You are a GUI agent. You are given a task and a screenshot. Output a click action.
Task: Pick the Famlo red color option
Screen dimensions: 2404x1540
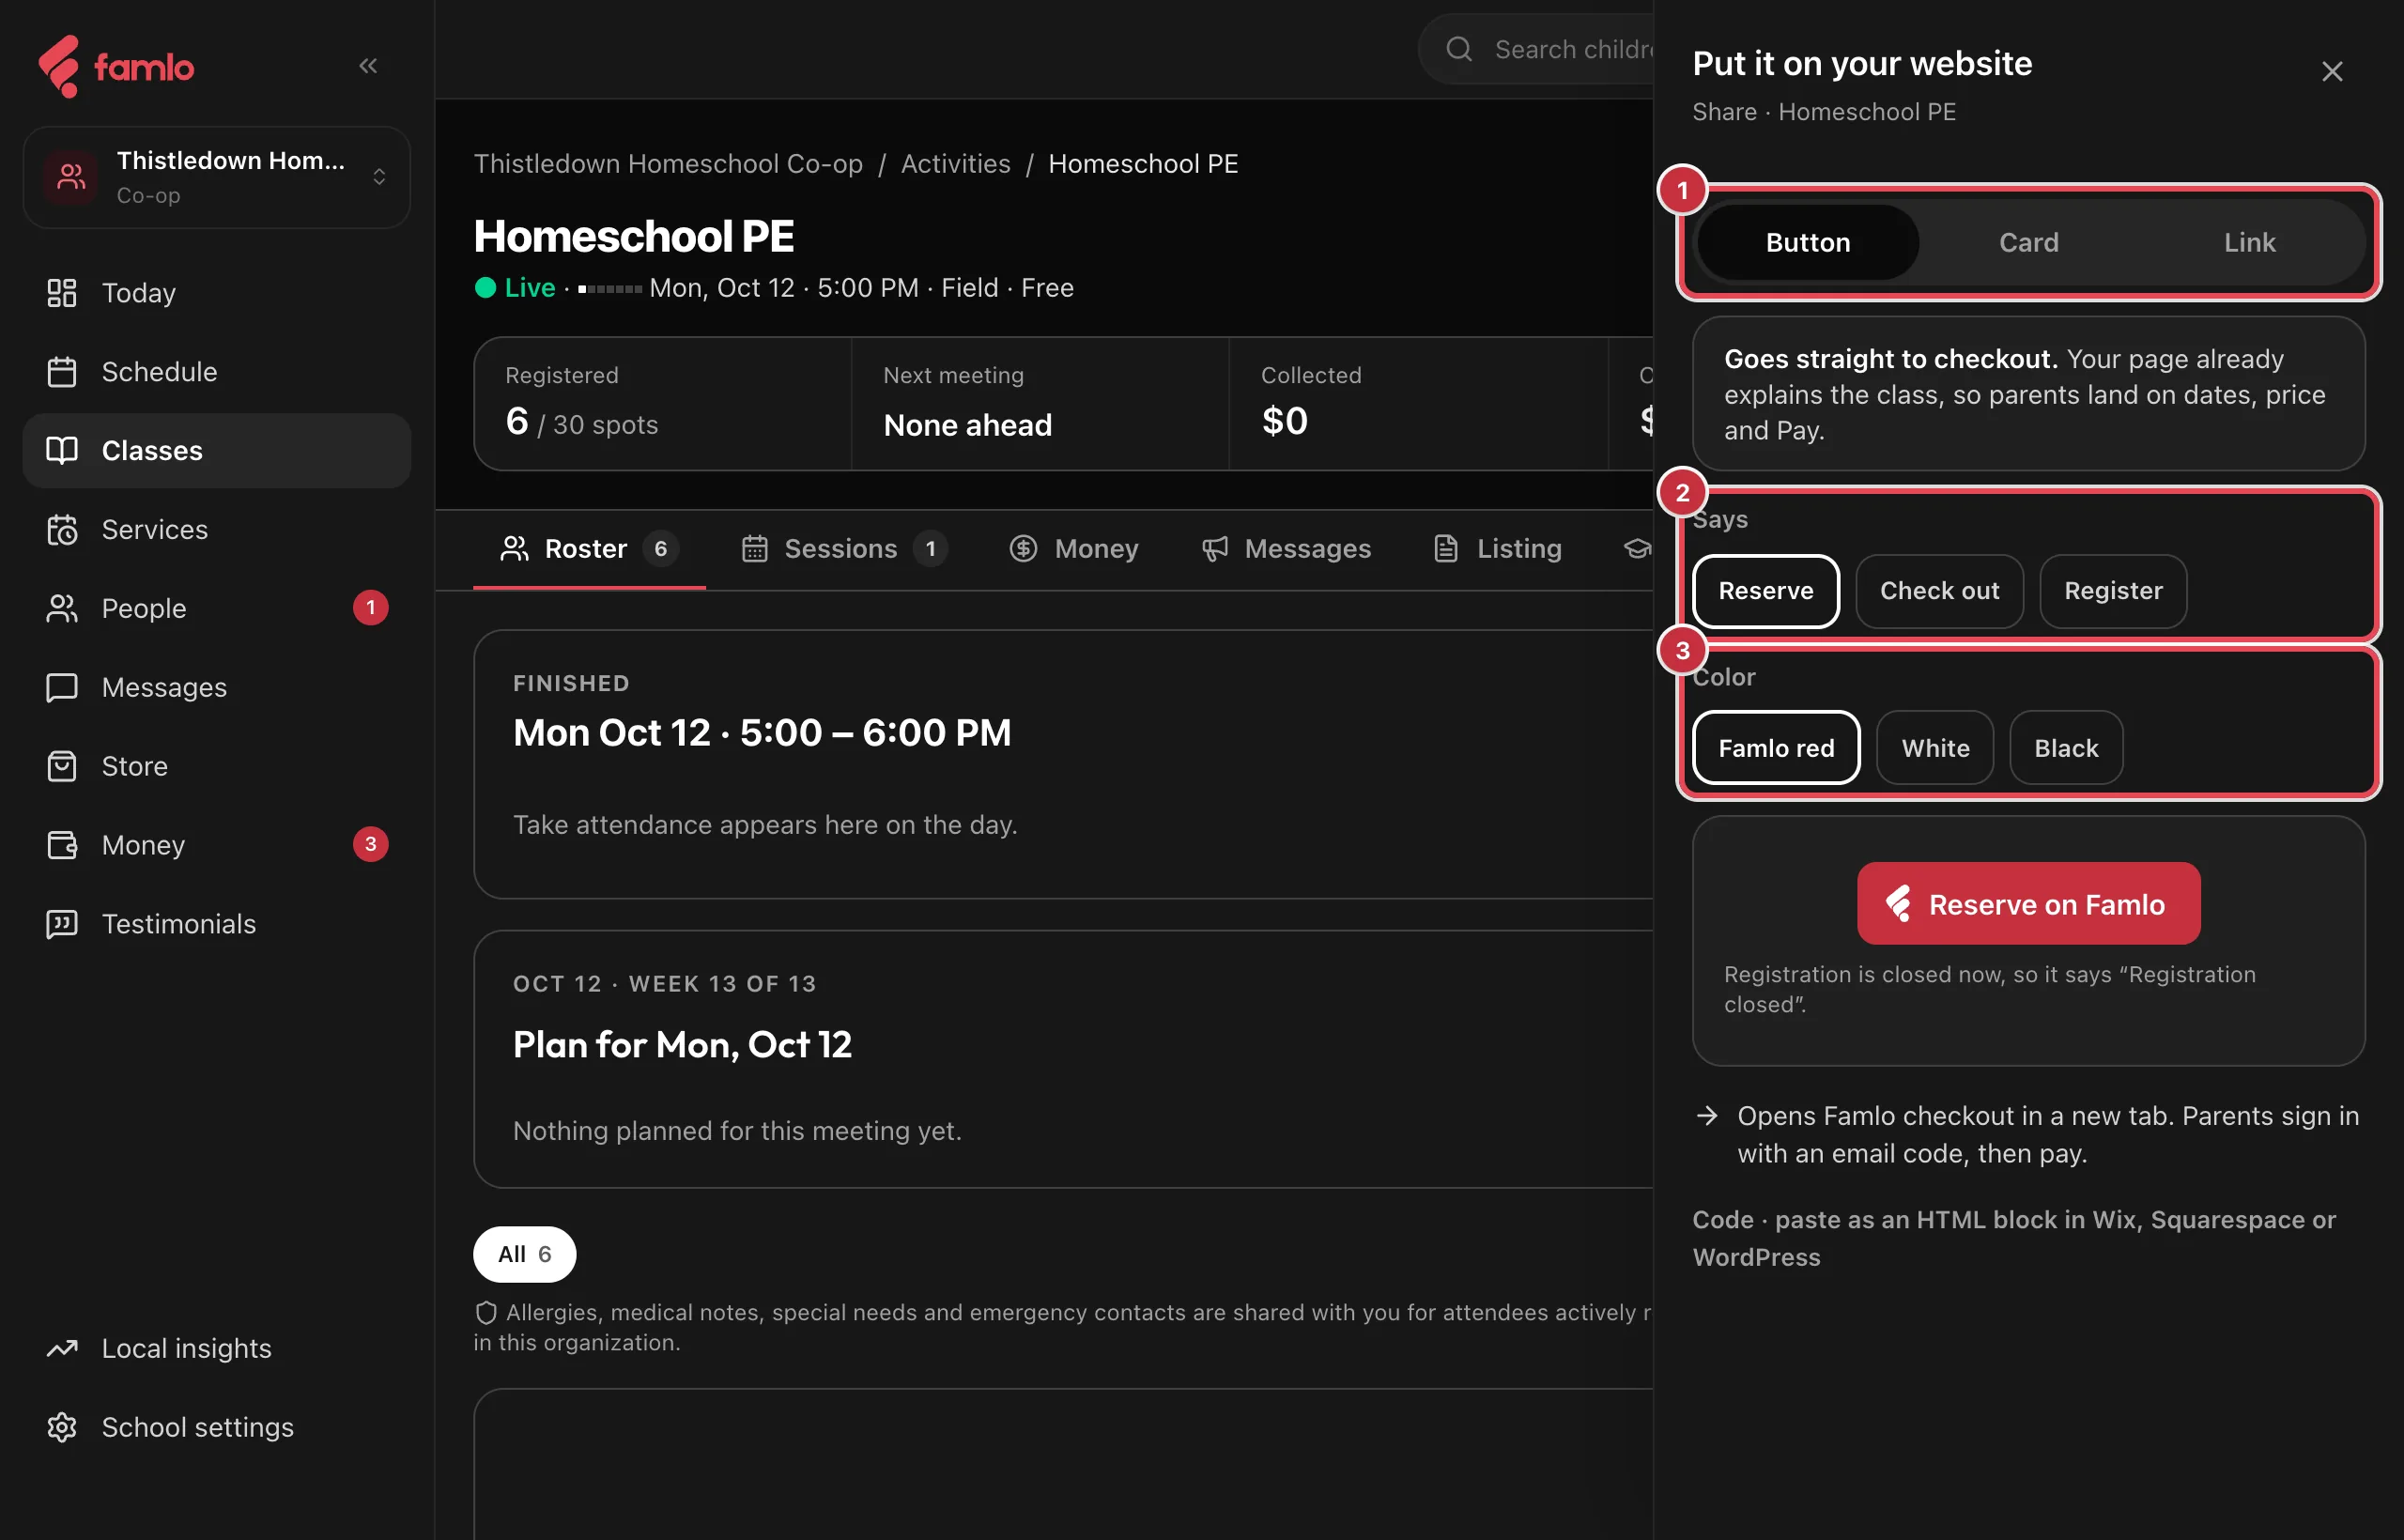pyautogui.click(x=1776, y=748)
